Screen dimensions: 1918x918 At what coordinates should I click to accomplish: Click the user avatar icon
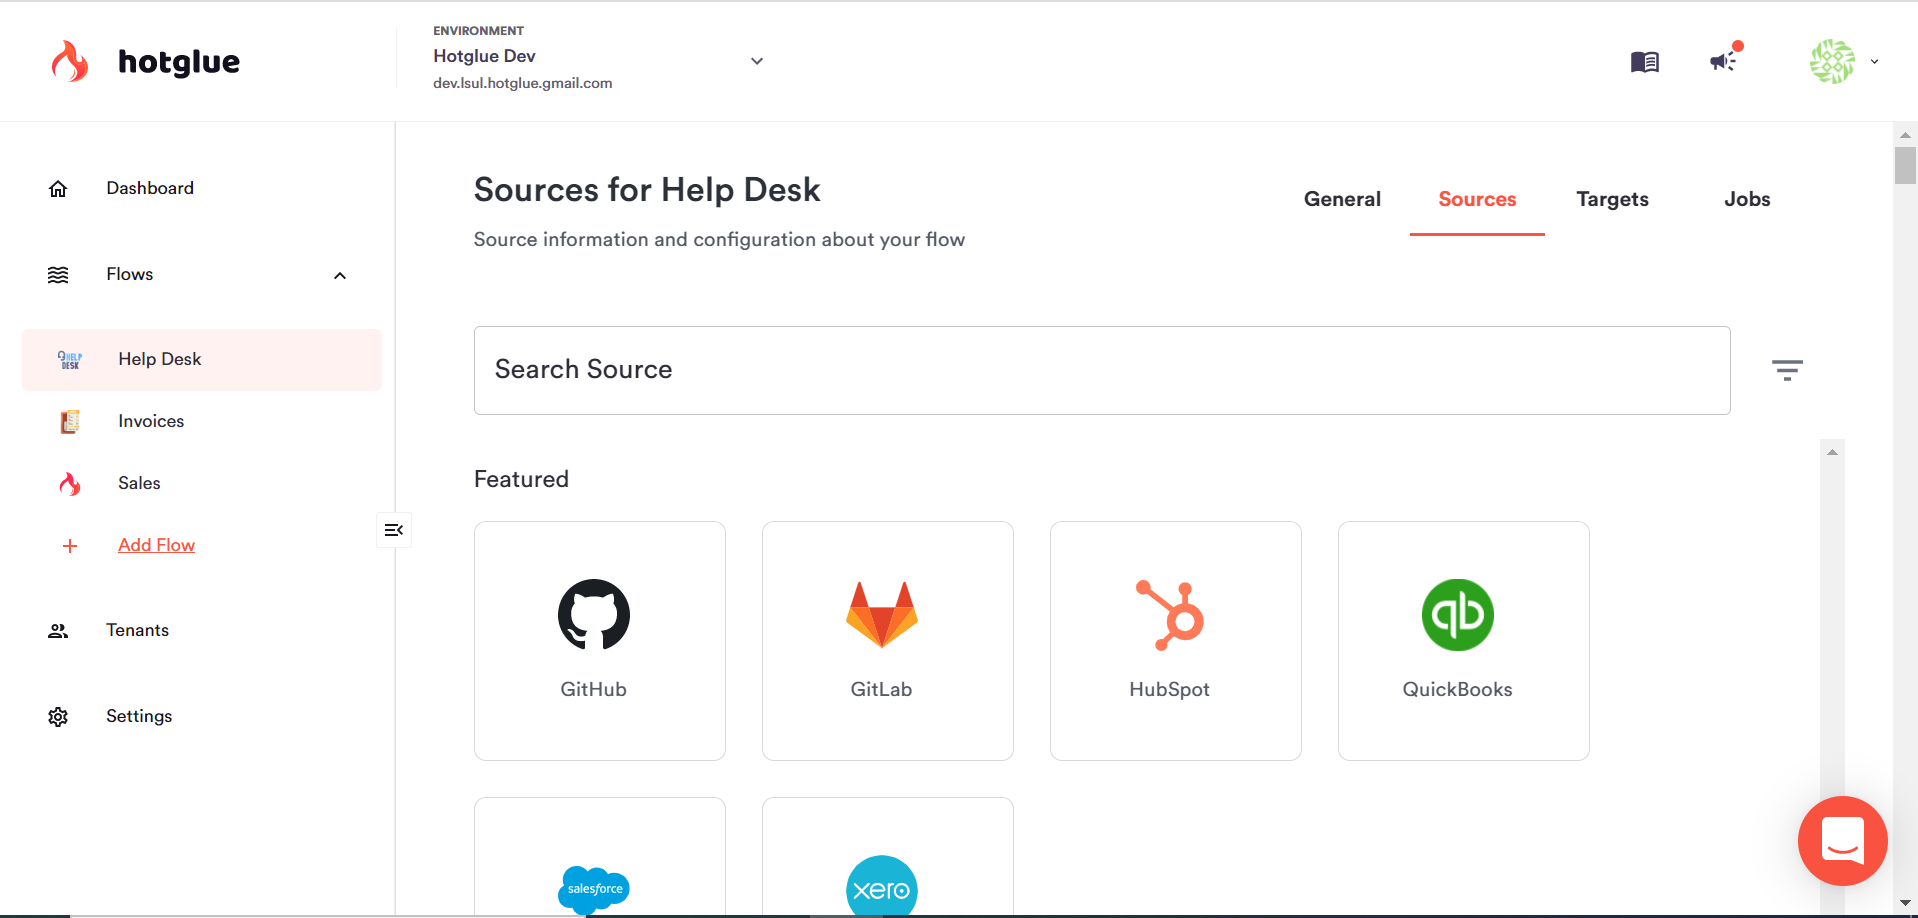(1832, 61)
